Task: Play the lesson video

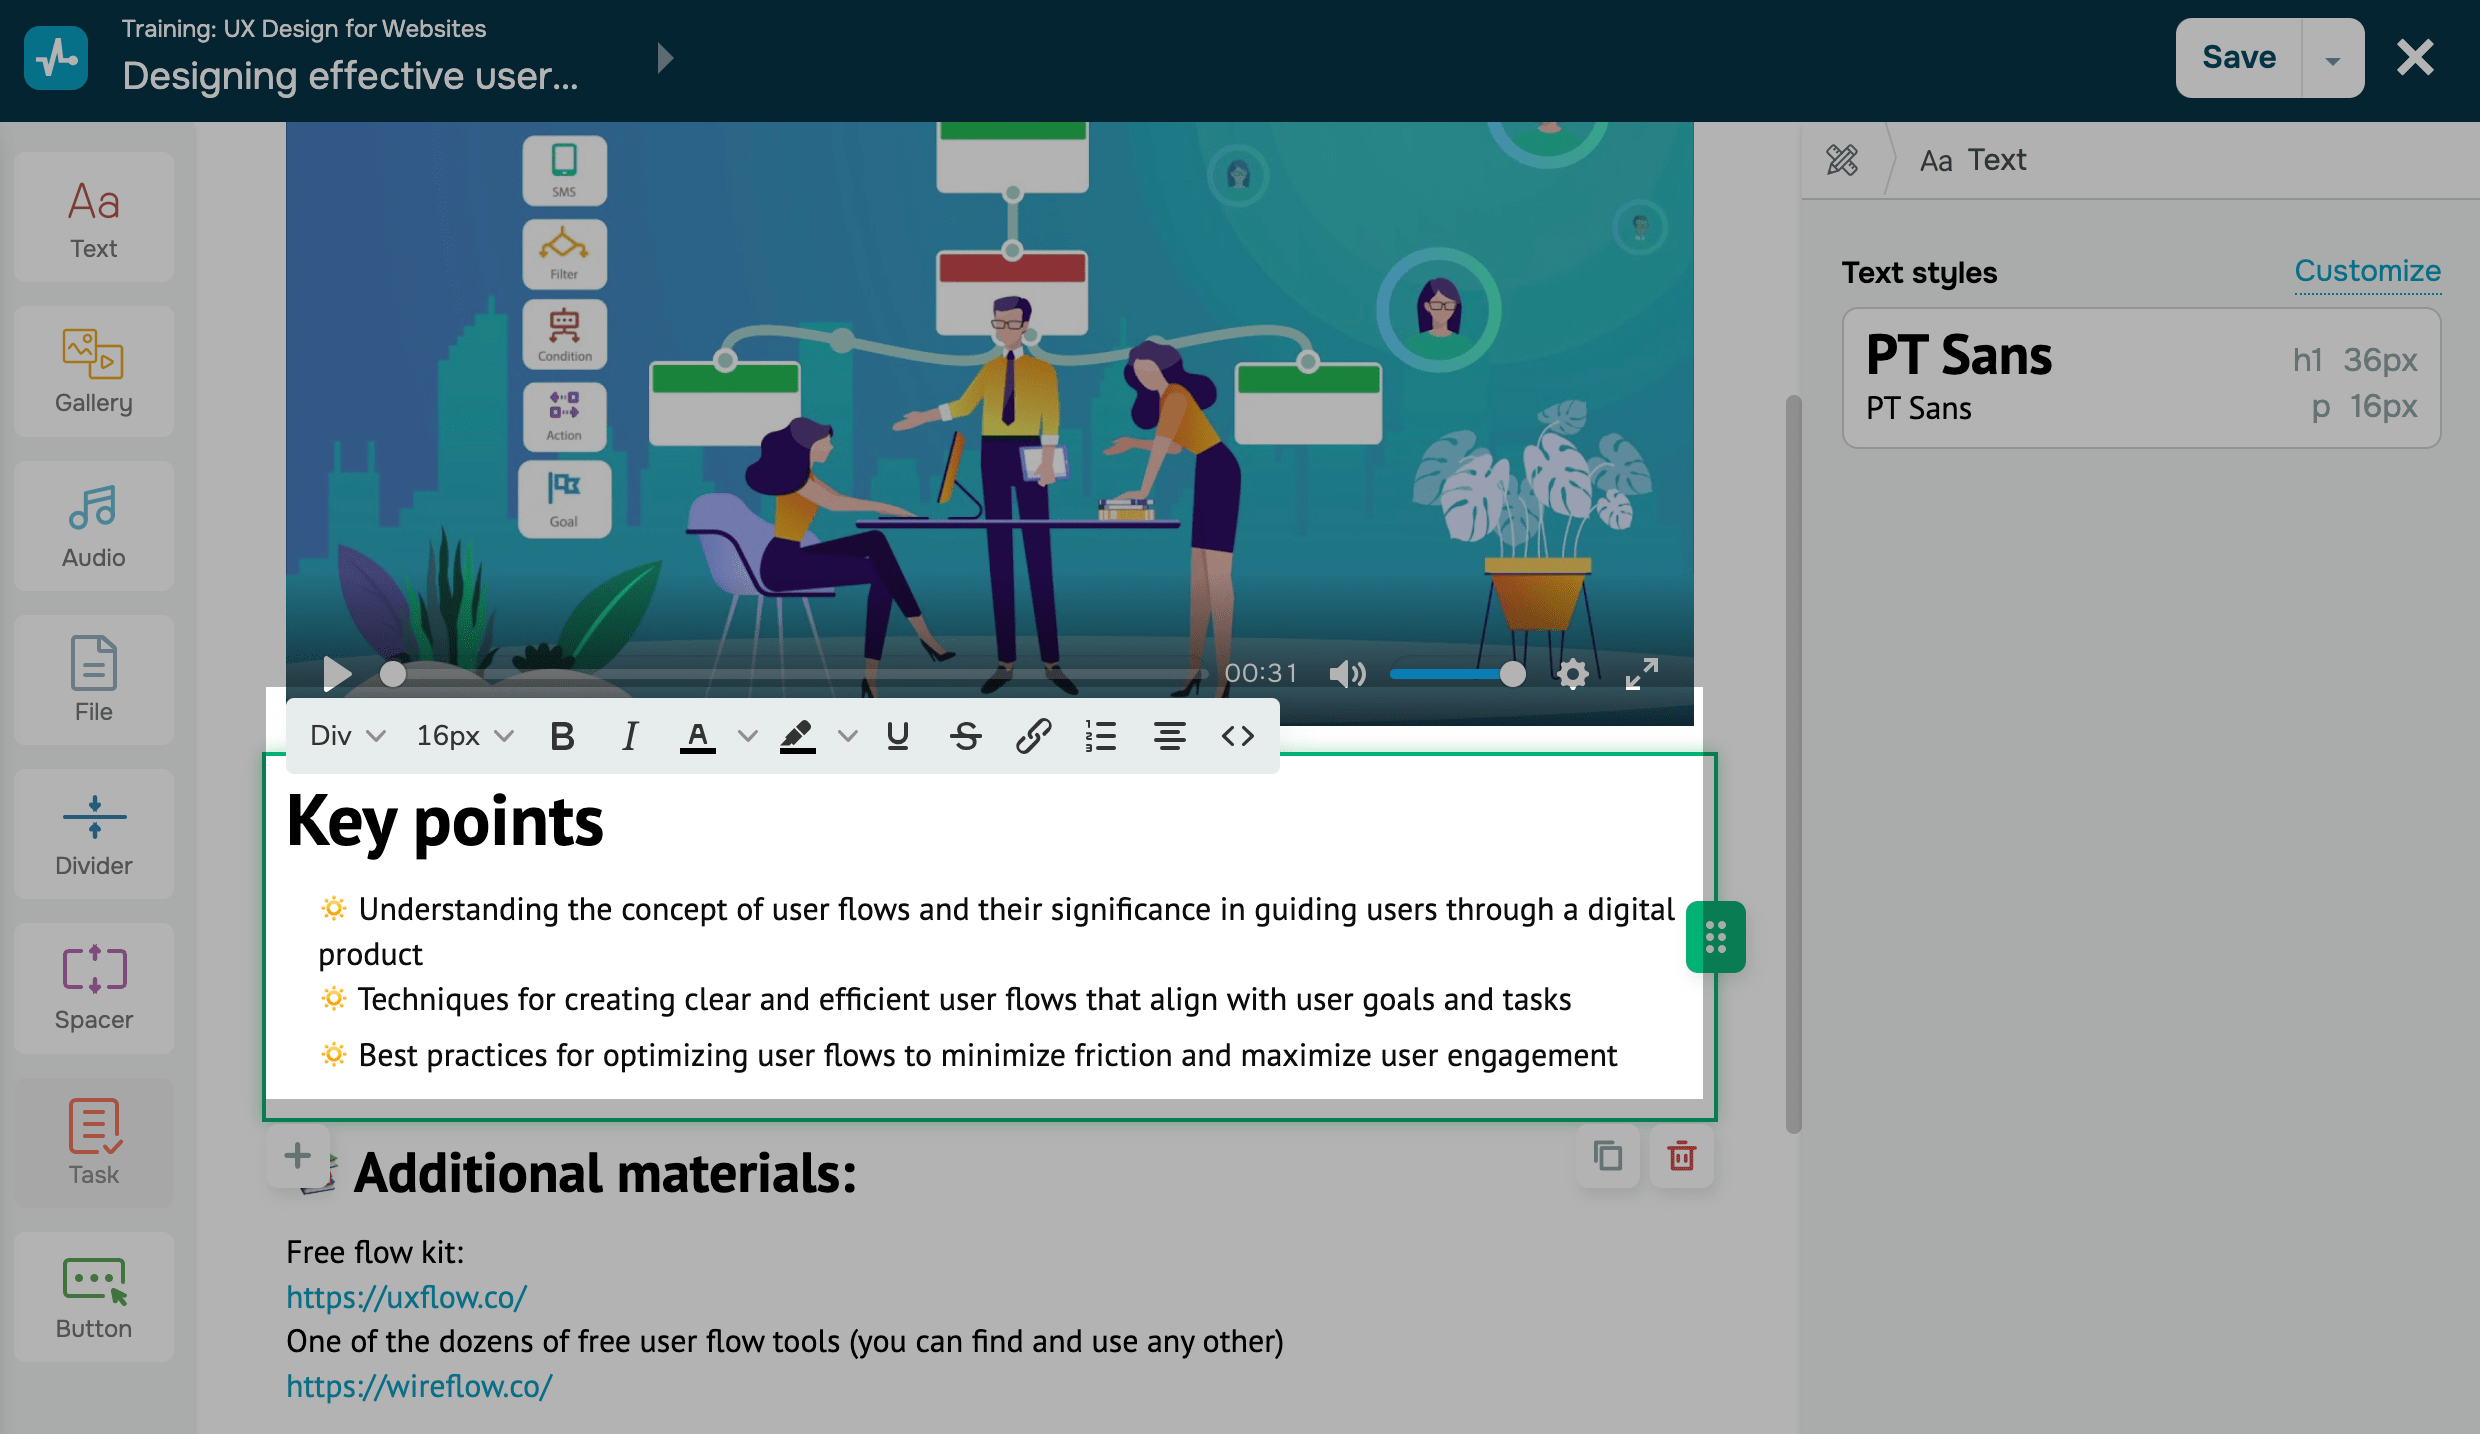Action: tap(337, 674)
